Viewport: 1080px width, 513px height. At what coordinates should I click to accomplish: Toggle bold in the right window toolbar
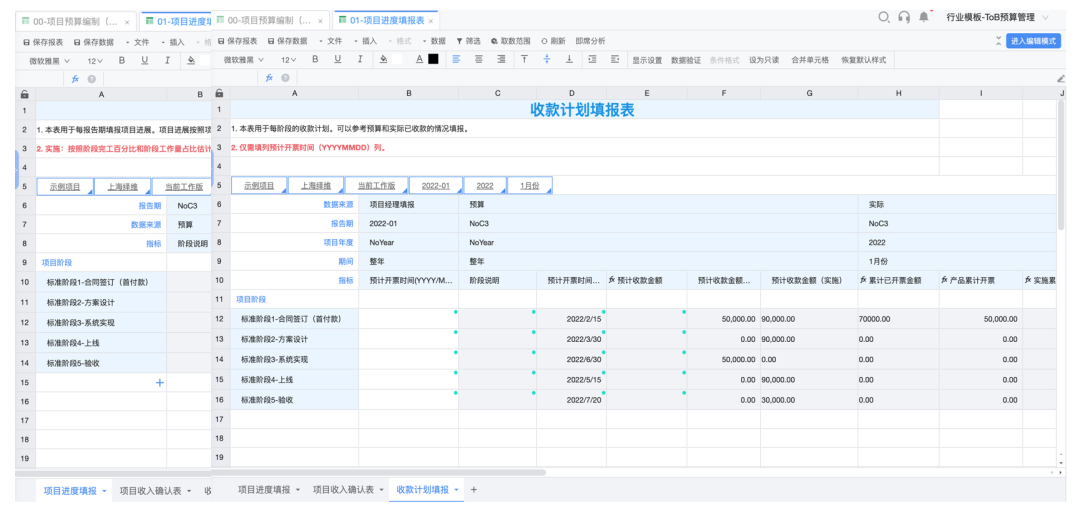(x=315, y=59)
